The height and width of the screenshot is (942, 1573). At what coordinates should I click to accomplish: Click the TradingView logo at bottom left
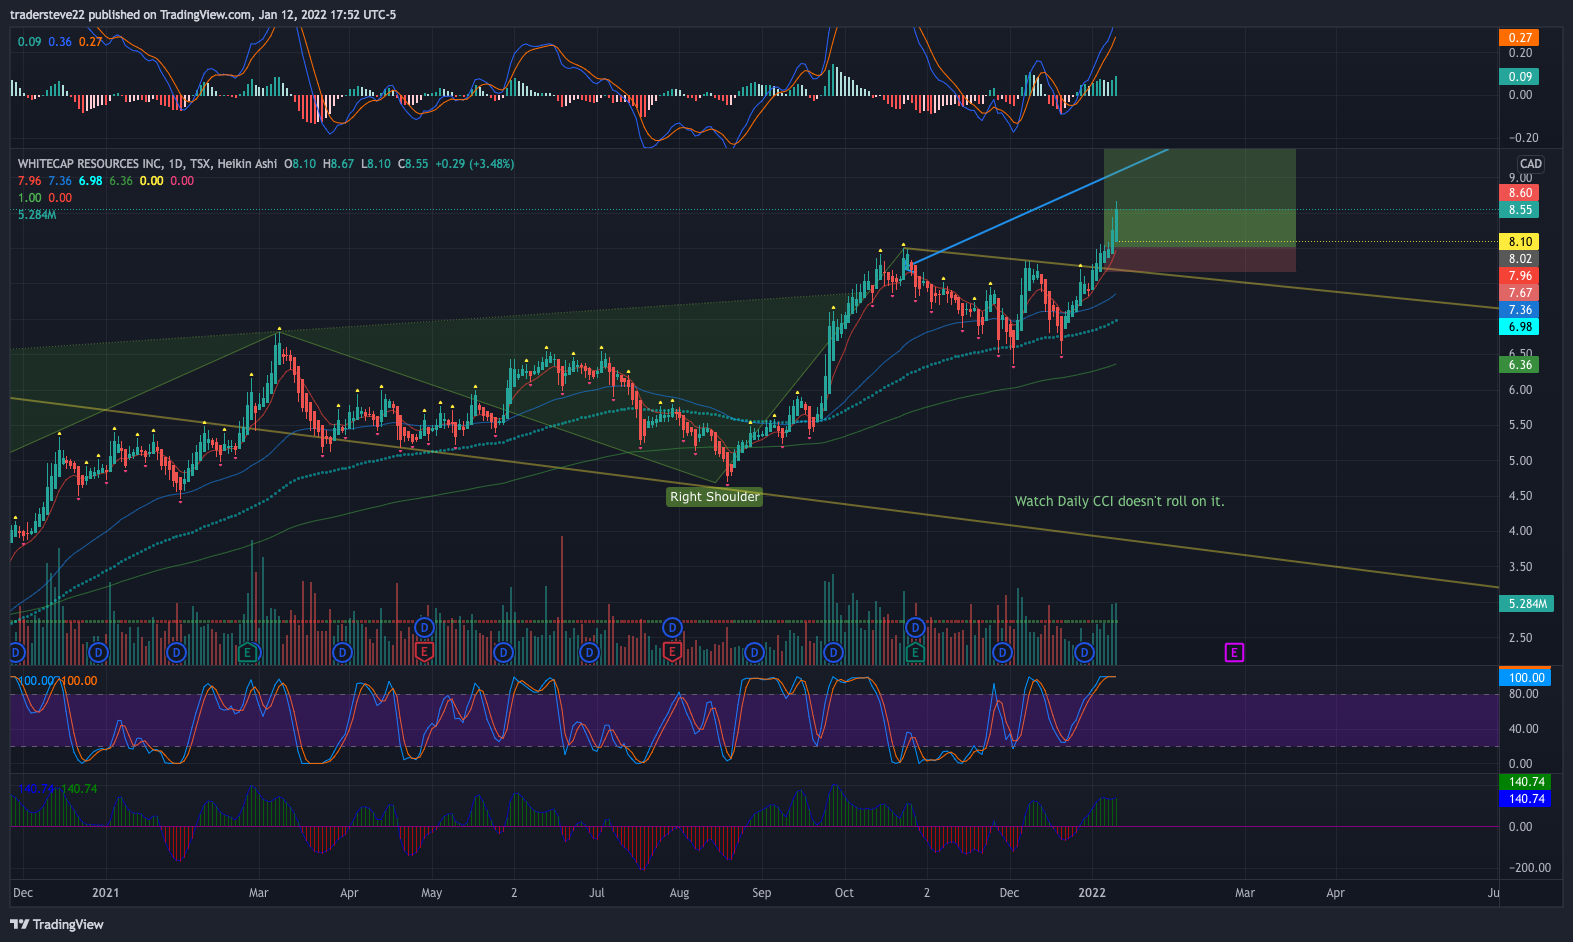(x=57, y=924)
